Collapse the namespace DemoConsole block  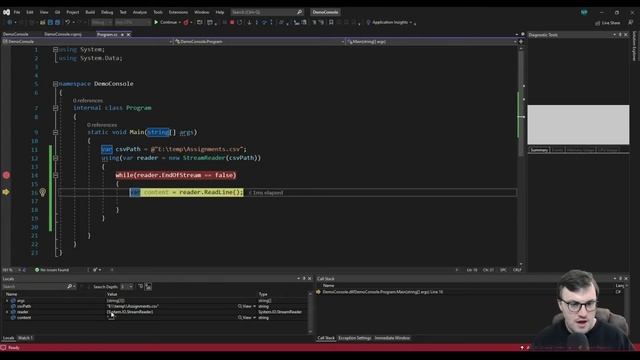(55, 84)
